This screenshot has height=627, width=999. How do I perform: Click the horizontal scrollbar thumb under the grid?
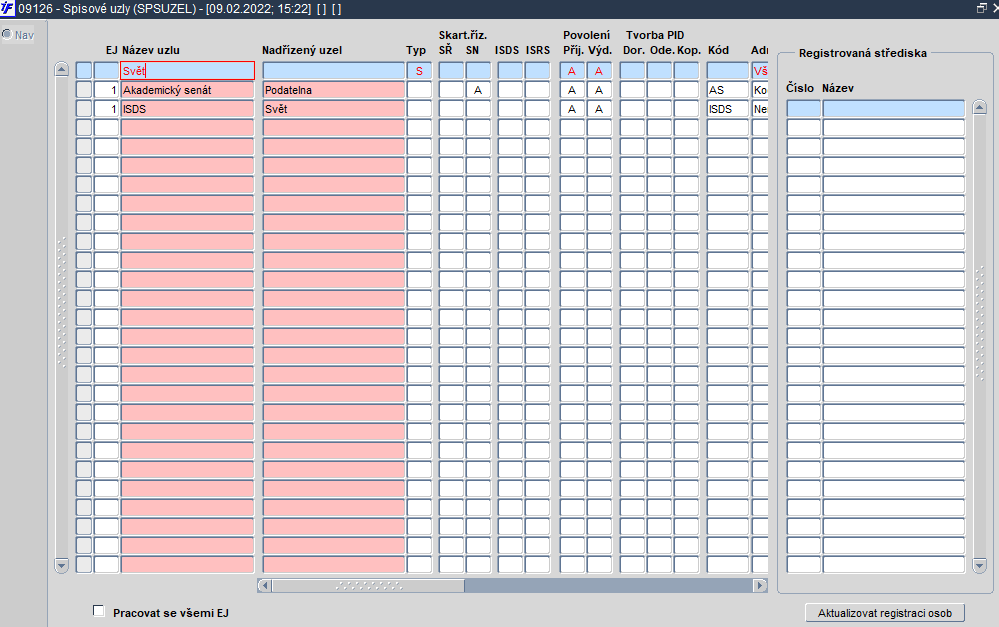pyautogui.click(x=369, y=585)
